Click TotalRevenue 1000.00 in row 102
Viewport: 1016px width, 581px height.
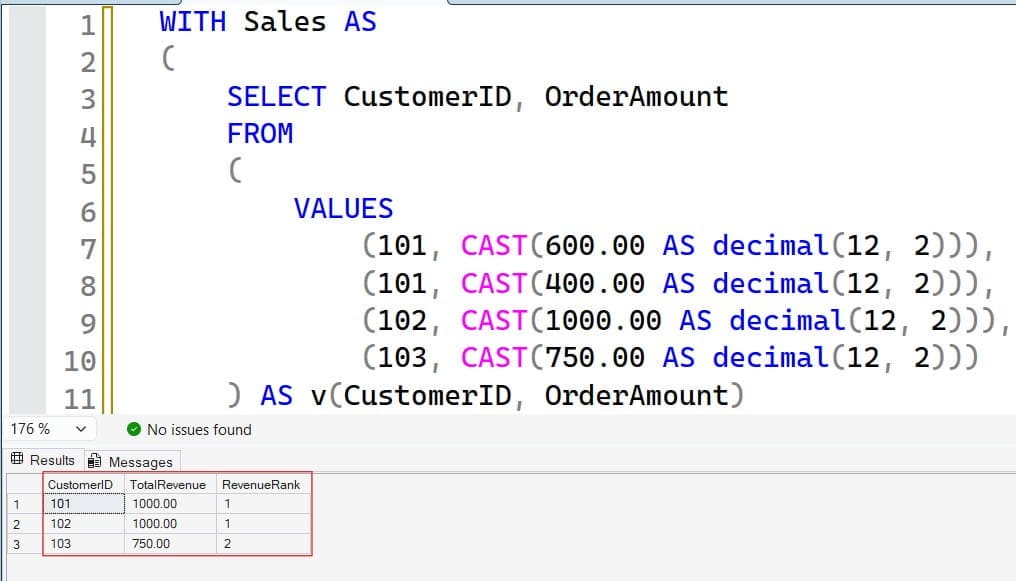tap(170, 523)
